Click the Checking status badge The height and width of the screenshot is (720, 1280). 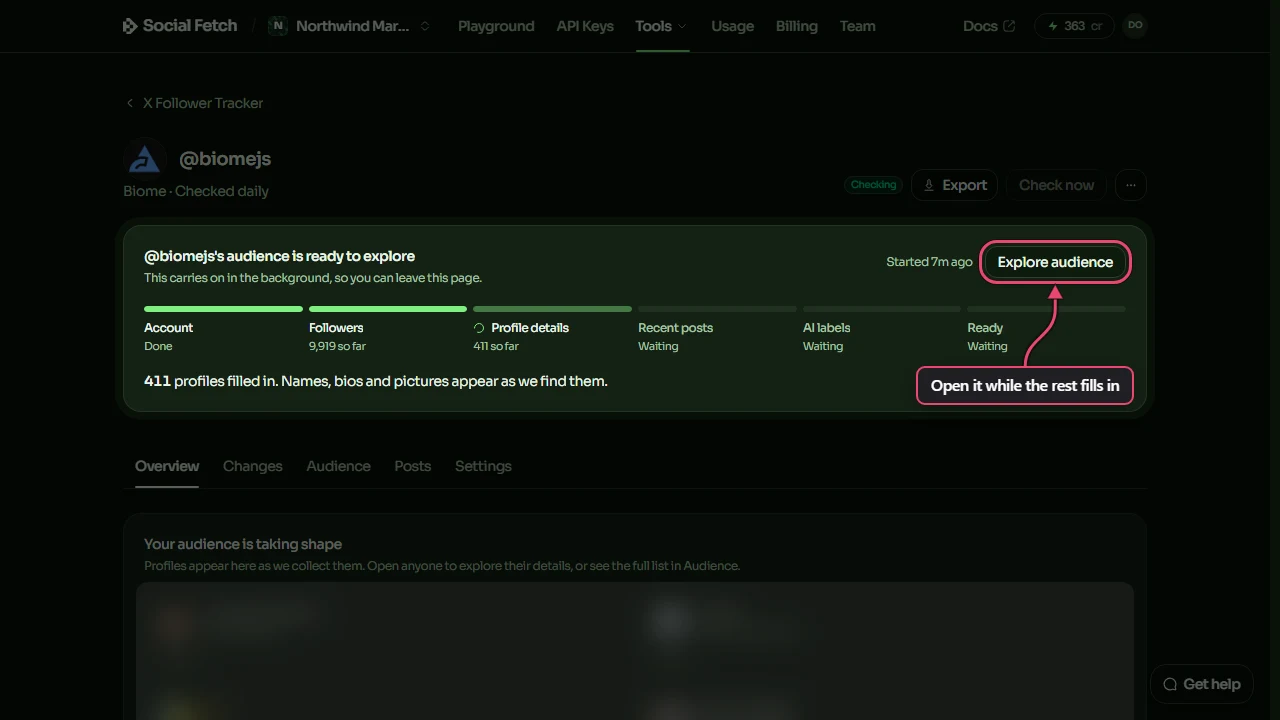pyautogui.click(x=873, y=185)
